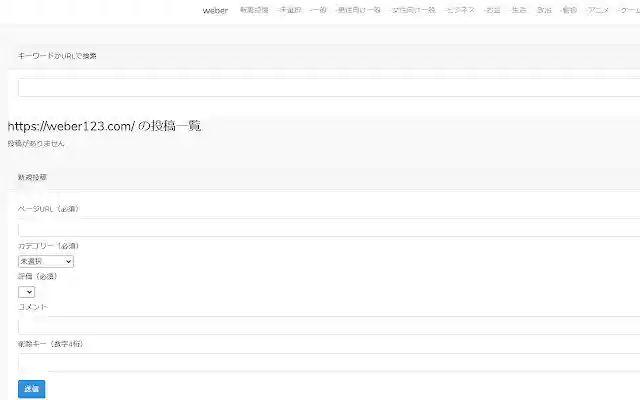Select the 未選択 category in navigation
The image size is (640, 400).
point(290,10)
